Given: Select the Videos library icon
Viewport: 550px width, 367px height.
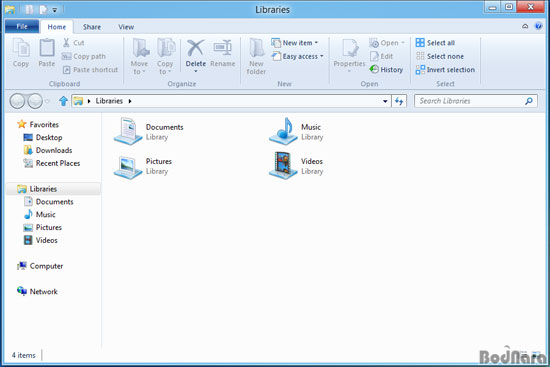Looking at the screenshot, I should tap(283, 166).
